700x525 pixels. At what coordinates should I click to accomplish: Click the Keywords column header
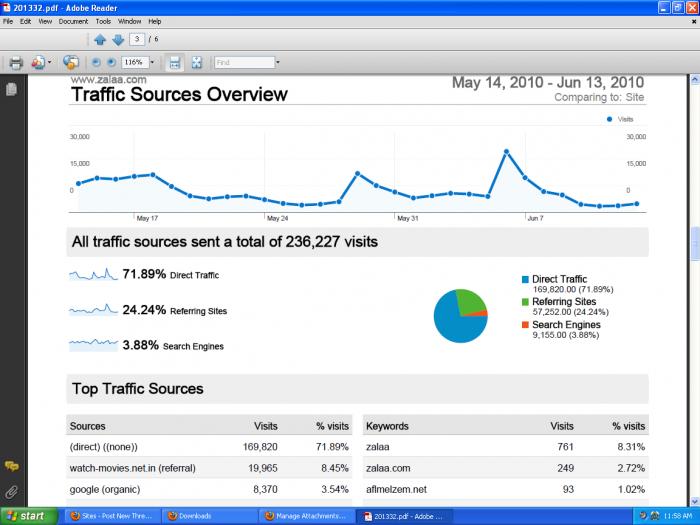387,426
